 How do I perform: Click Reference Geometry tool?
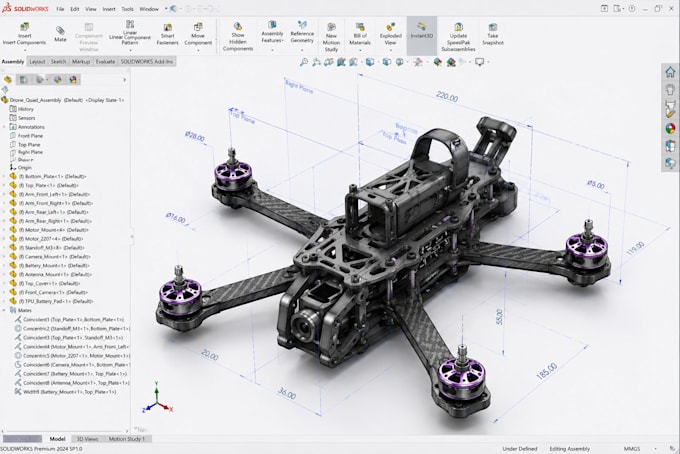[x=302, y=32]
